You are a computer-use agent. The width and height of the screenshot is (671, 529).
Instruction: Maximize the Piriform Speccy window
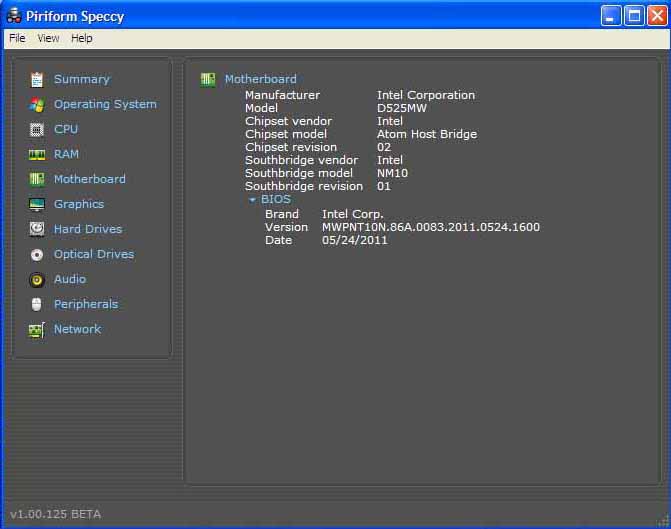click(634, 15)
